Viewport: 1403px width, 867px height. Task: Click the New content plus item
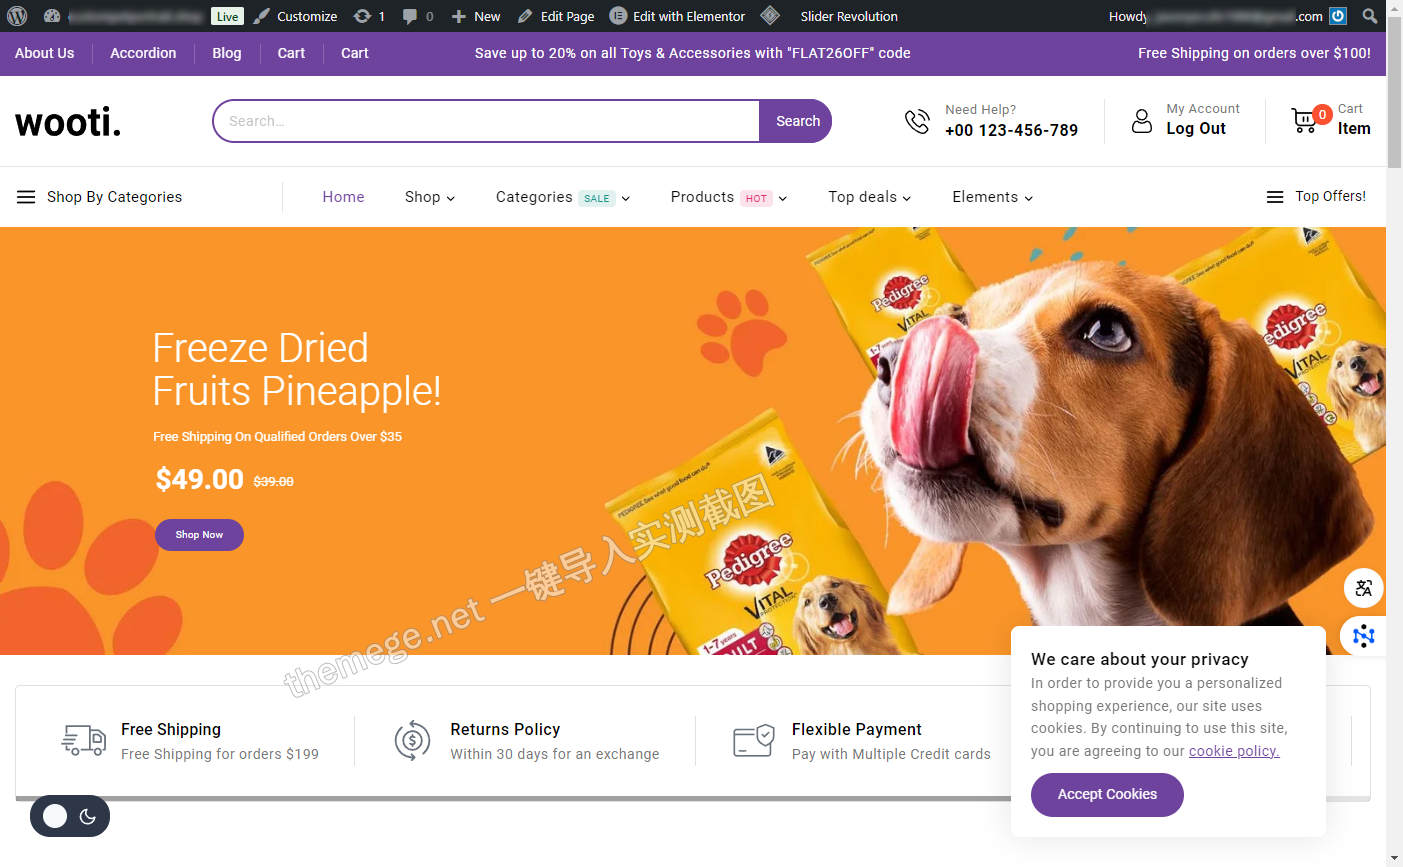coord(475,16)
